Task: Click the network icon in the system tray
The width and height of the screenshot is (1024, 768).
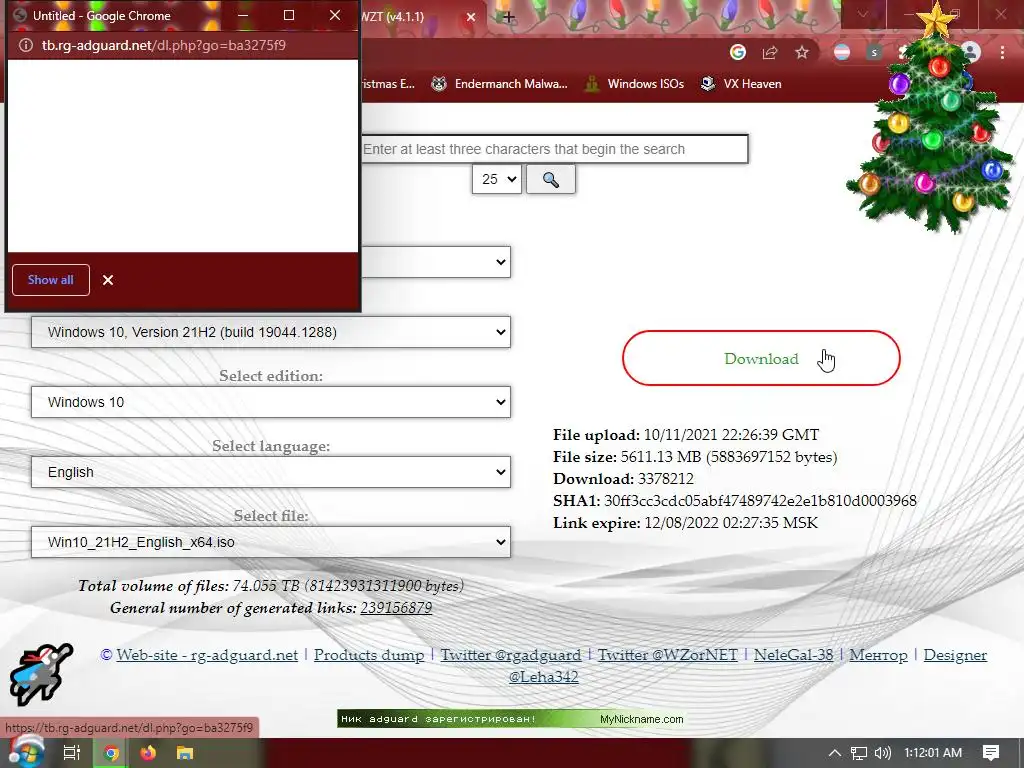Action: (859, 753)
